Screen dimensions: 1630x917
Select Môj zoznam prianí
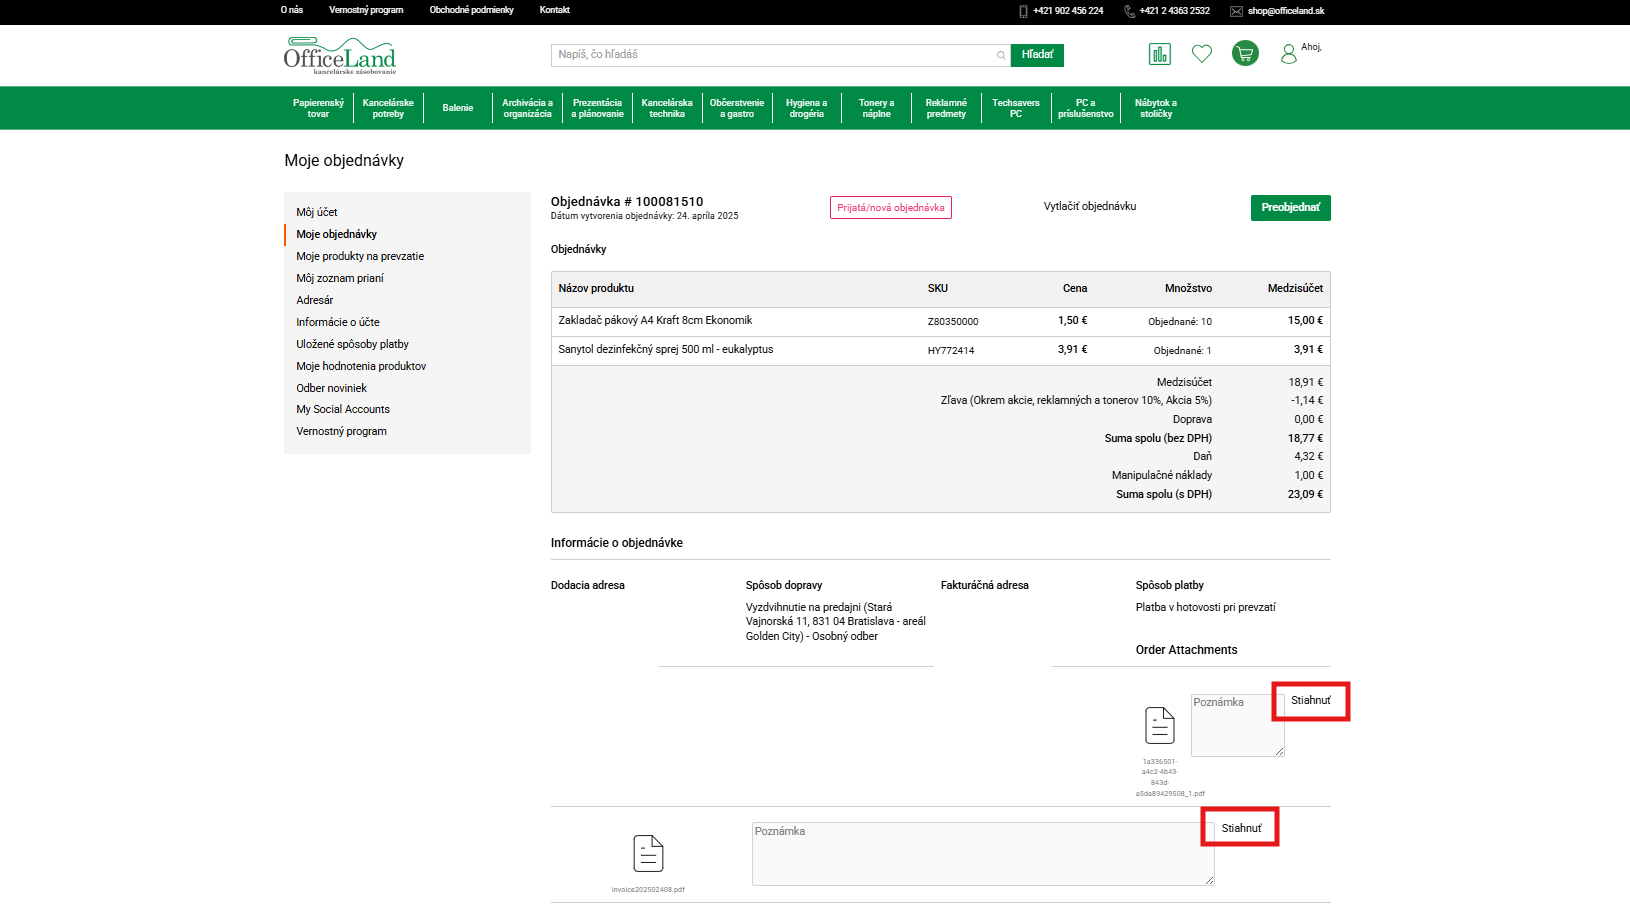[340, 278]
